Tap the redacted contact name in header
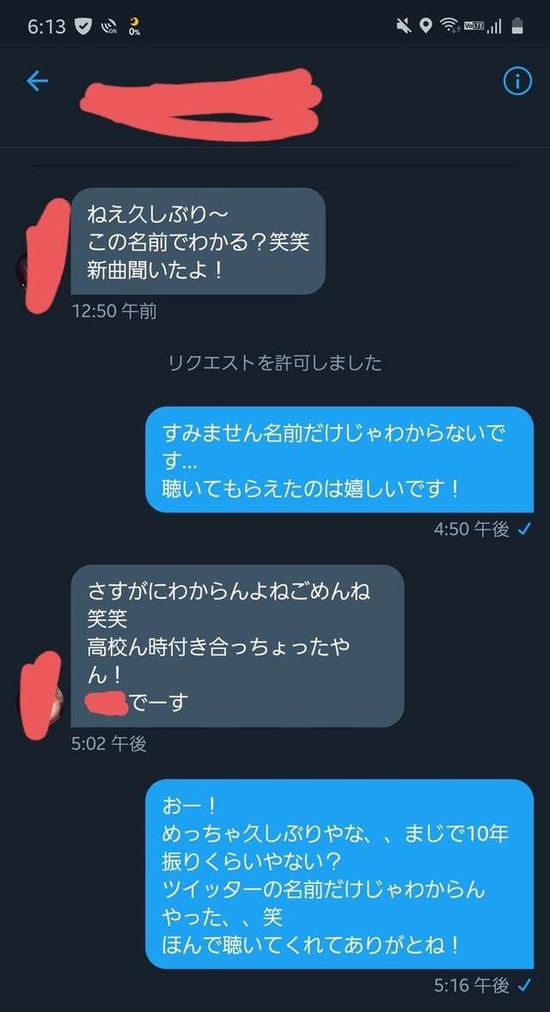 [201, 103]
